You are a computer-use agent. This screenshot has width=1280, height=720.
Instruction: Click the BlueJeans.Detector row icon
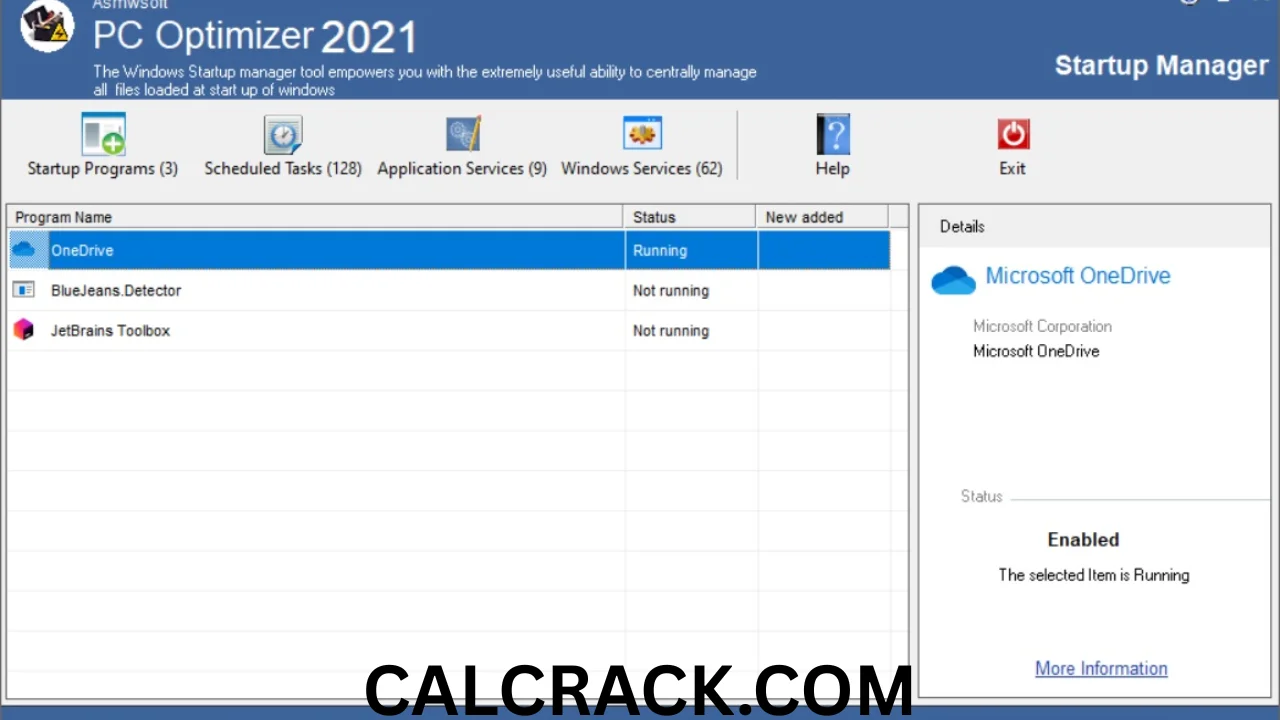coord(24,290)
